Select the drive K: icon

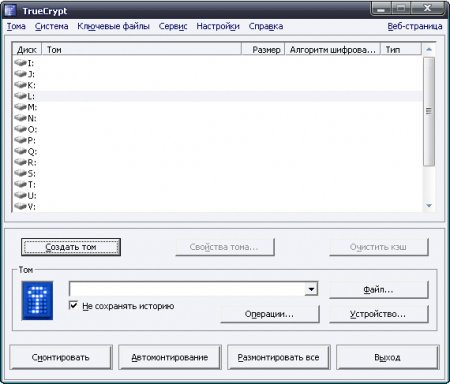pos(20,85)
